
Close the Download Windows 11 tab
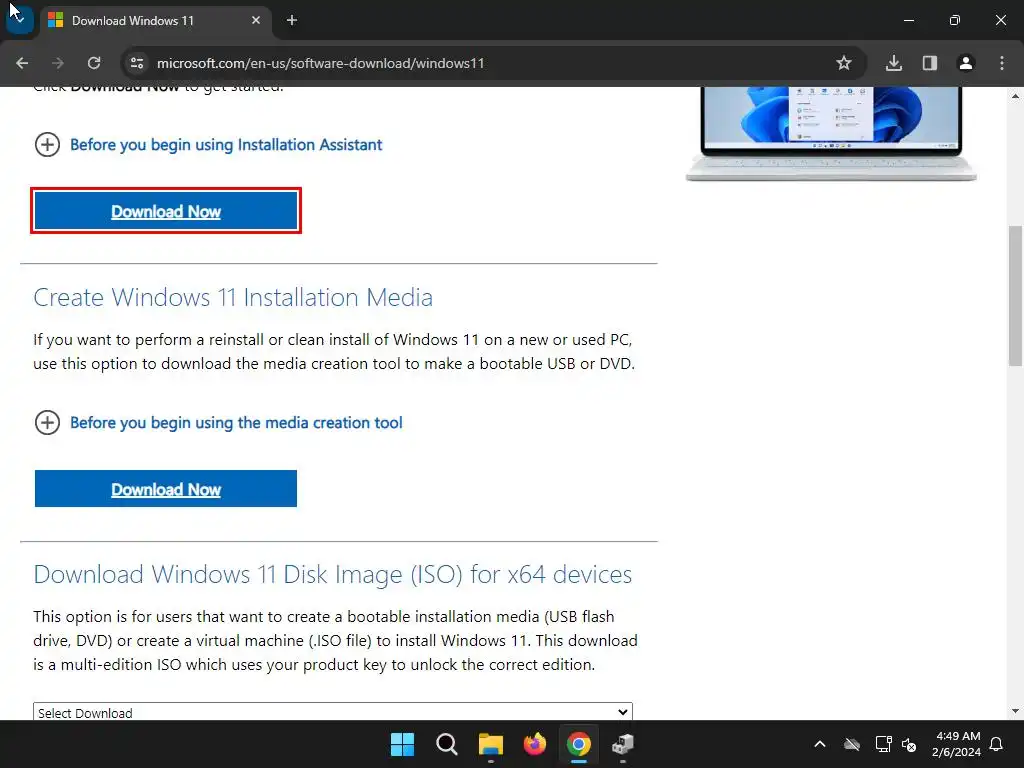(x=256, y=21)
